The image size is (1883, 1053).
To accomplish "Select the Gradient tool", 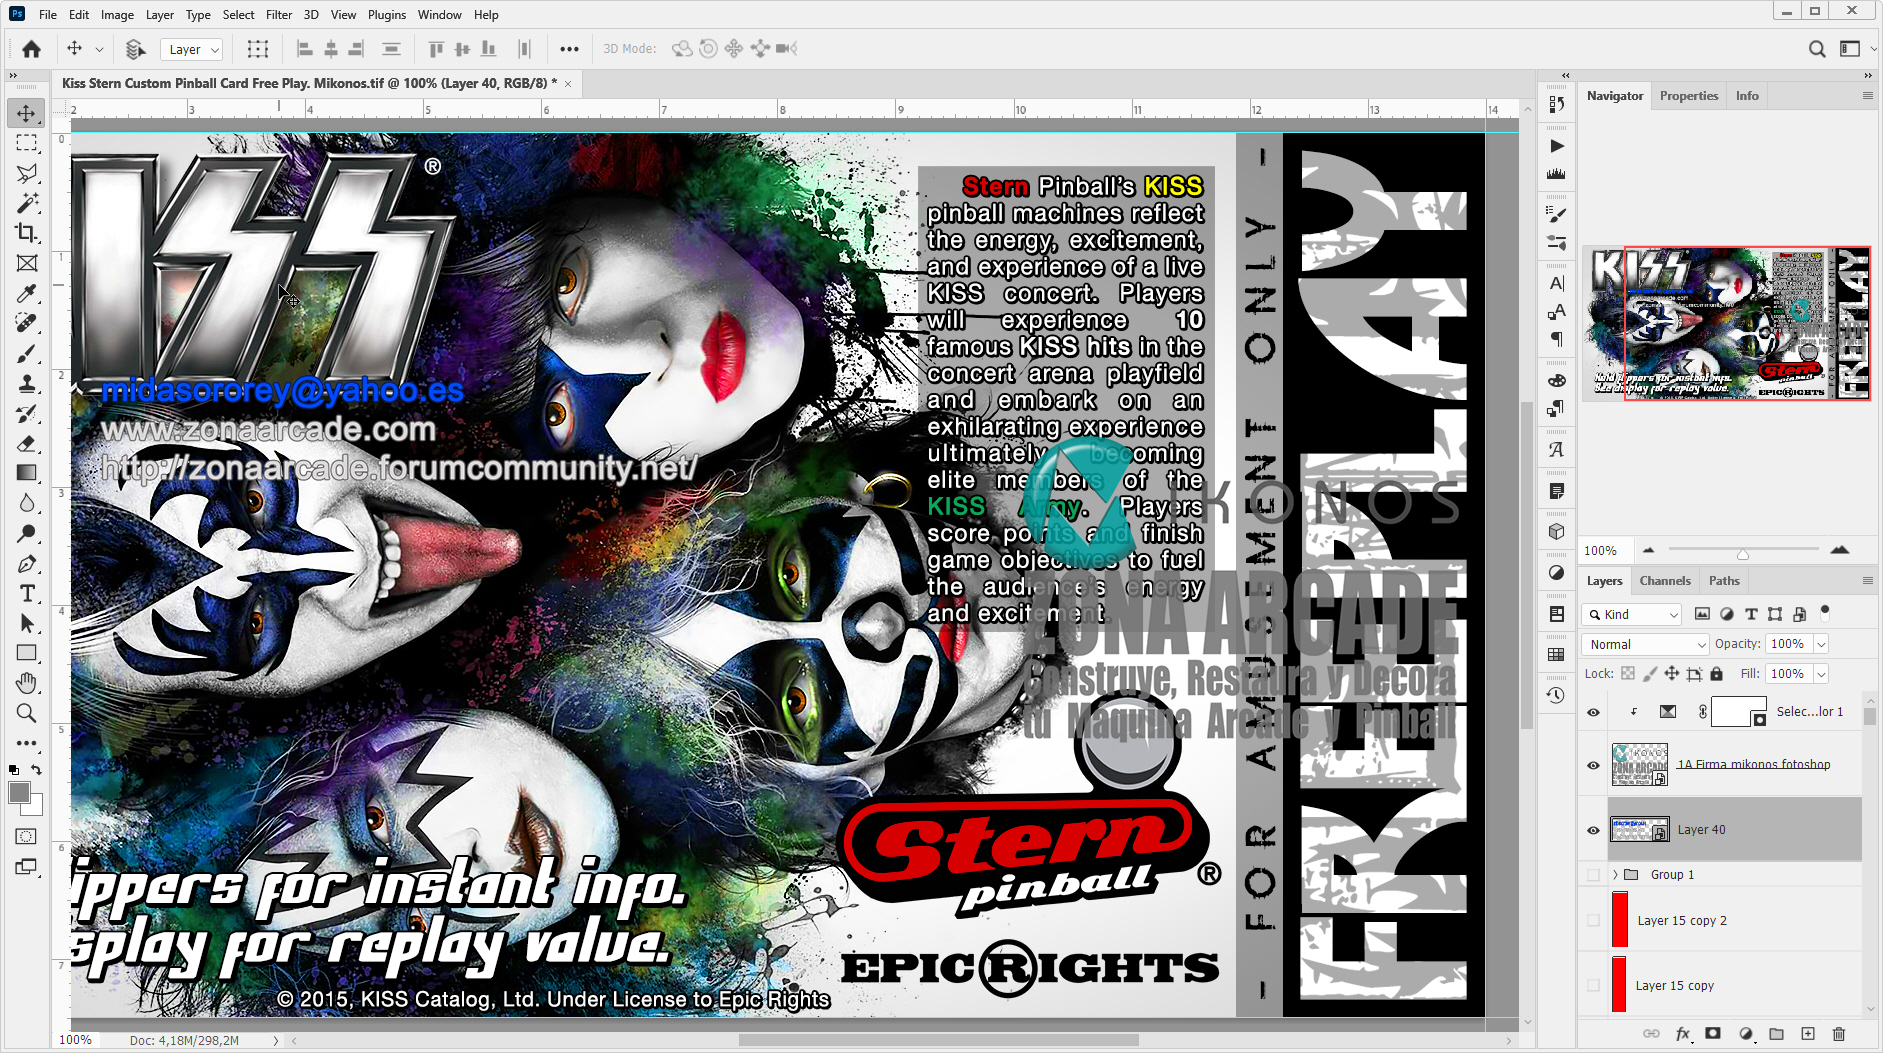I will click(x=27, y=473).
